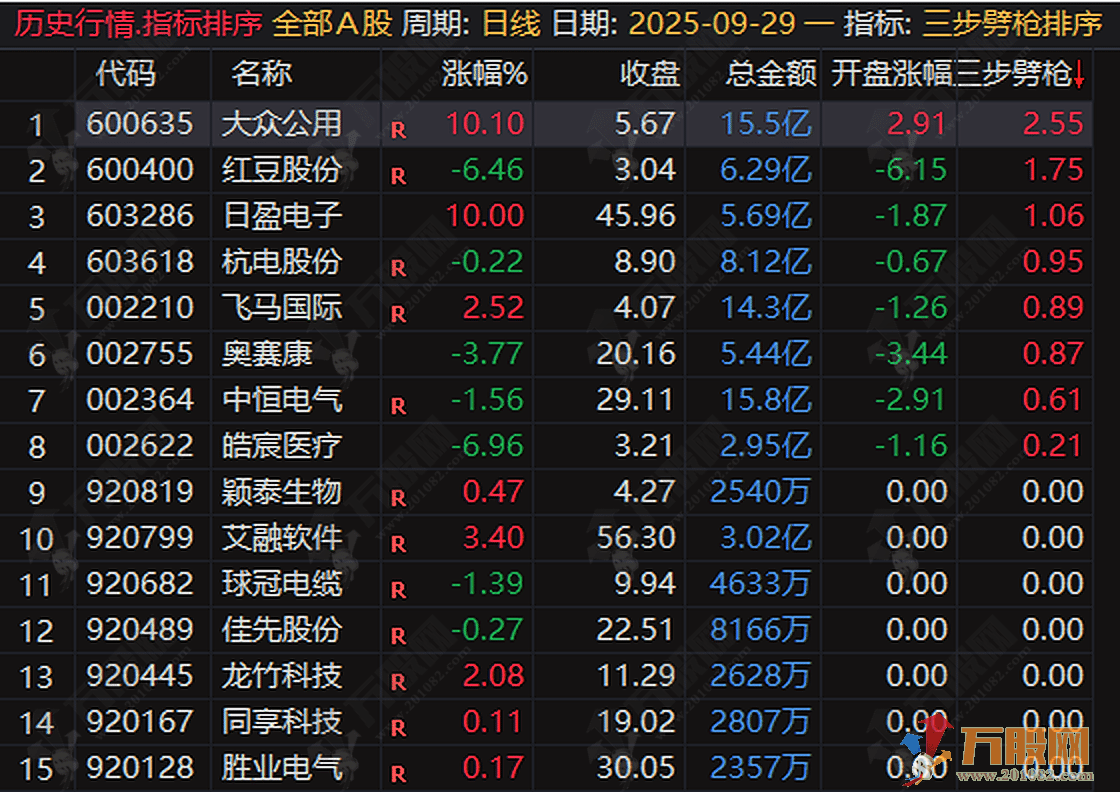Click the R marker next to 飞马国际
Image resolution: width=1120 pixels, height=792 pixels.
click(399, 314)
